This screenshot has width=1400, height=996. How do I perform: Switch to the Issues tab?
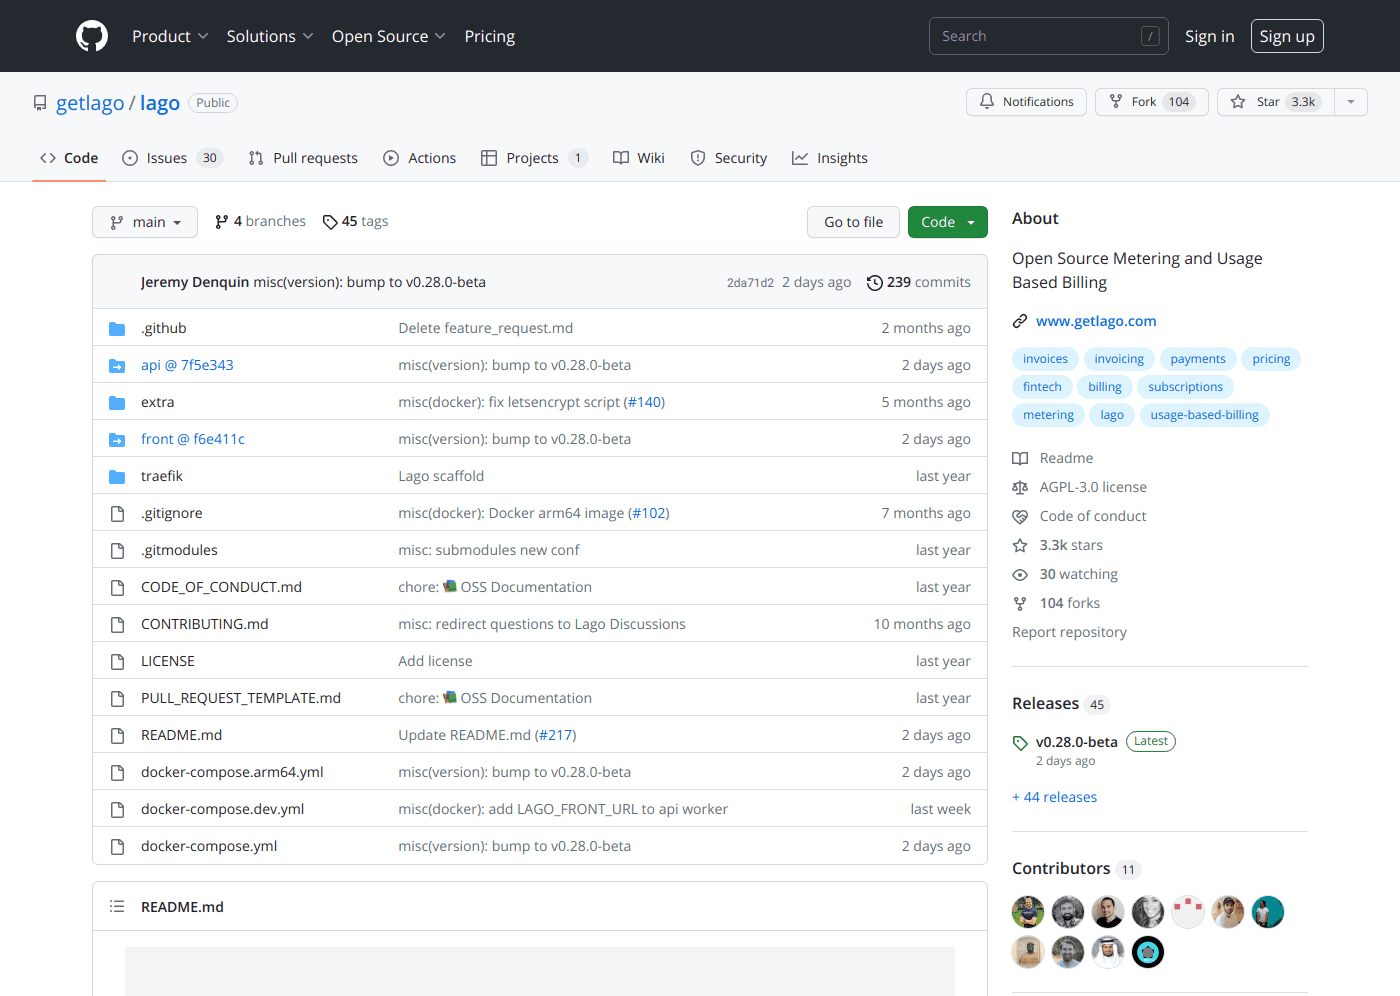click(171, 158)
